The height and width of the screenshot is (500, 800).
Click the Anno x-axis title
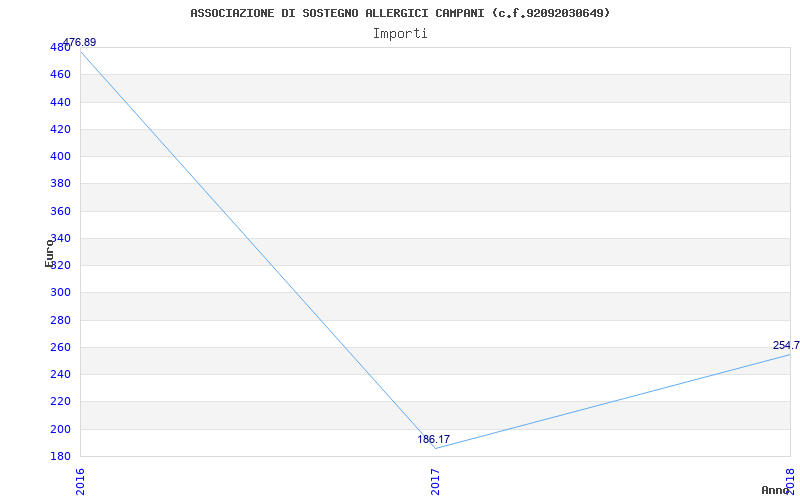775,490
